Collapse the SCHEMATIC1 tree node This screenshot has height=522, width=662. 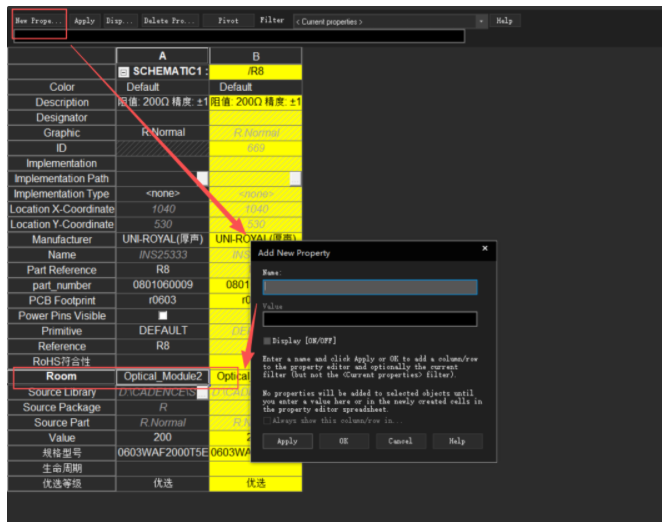pyautogui.click(x=123, y=72)
